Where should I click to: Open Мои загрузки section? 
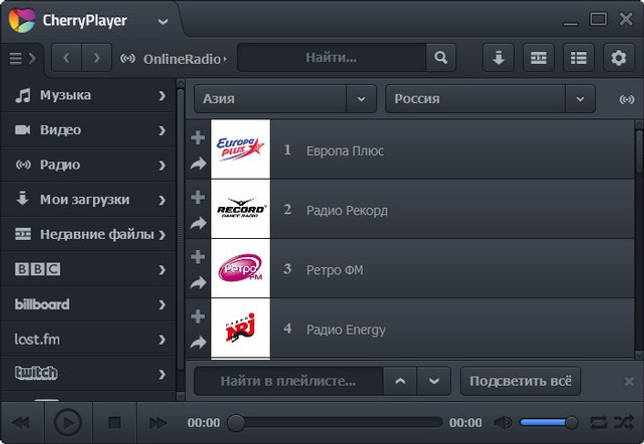pos(88,200)
